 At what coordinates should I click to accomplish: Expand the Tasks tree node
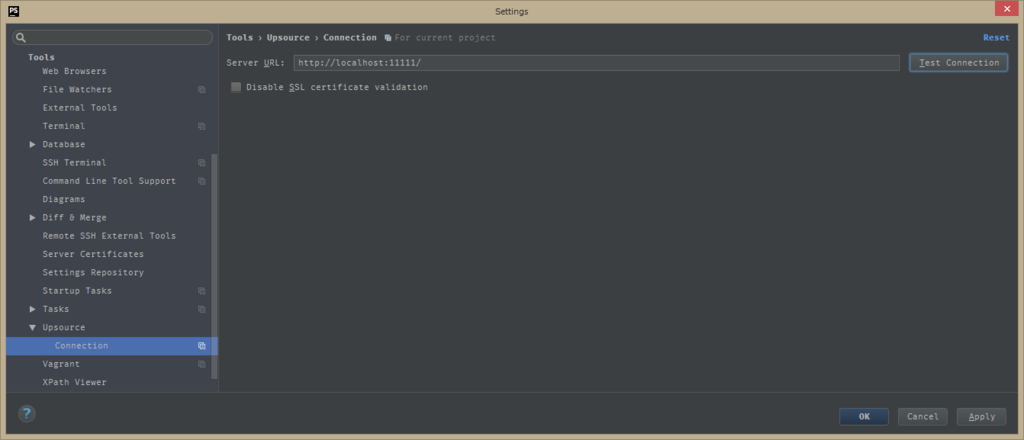[33, 309]
